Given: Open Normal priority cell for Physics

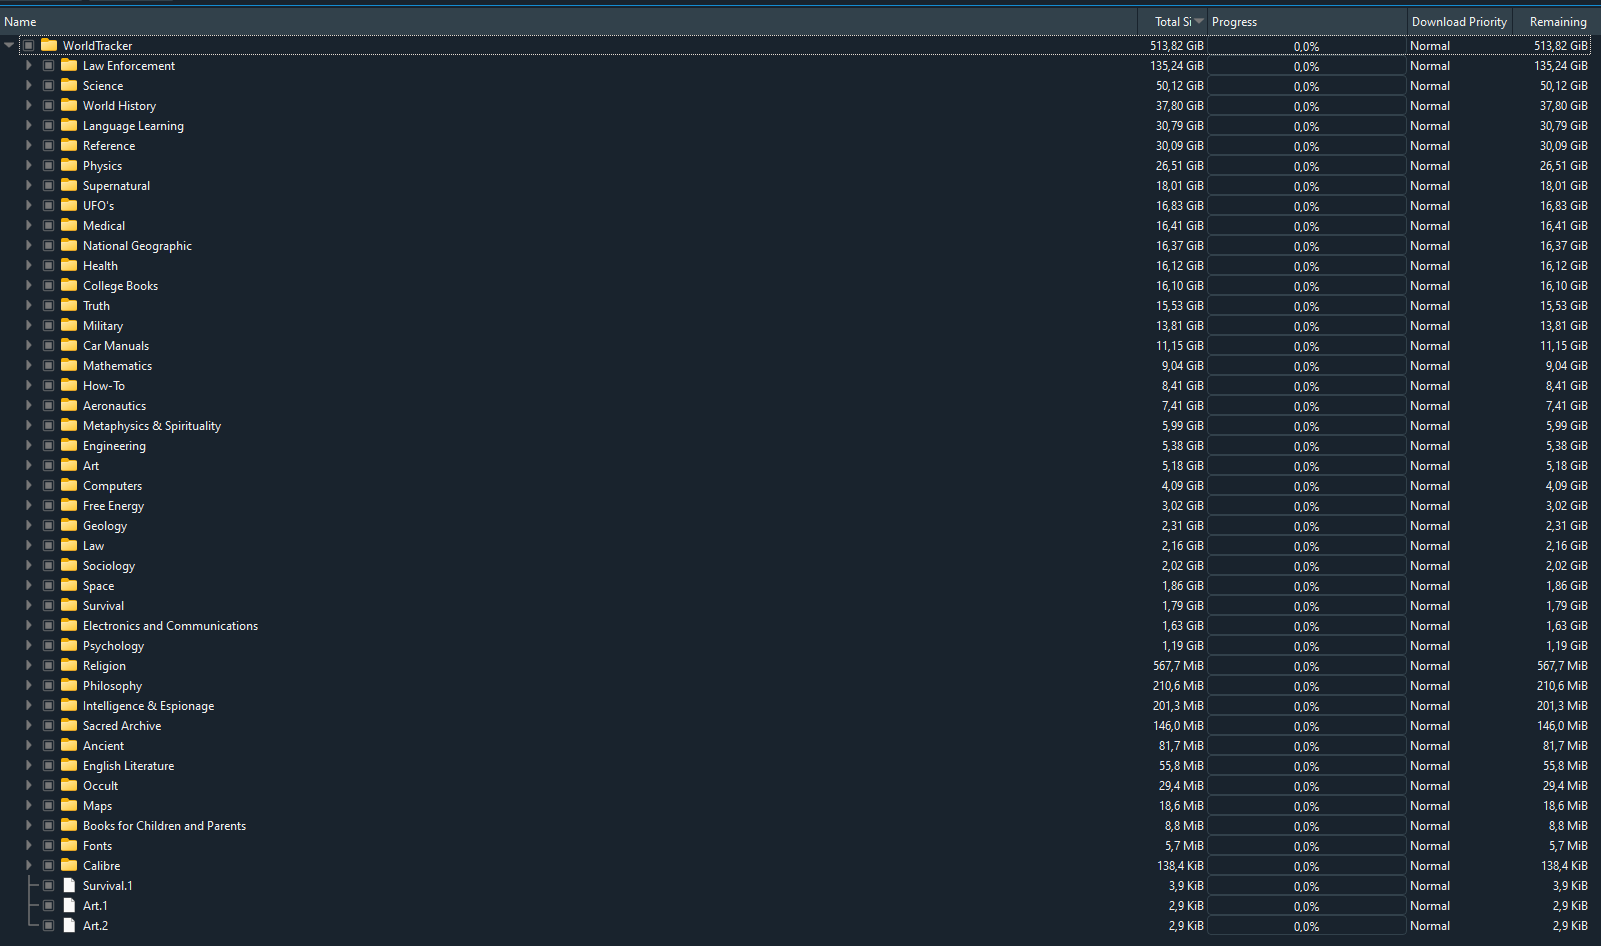Looking at the screenshot, I should (x=1430, y=166).
